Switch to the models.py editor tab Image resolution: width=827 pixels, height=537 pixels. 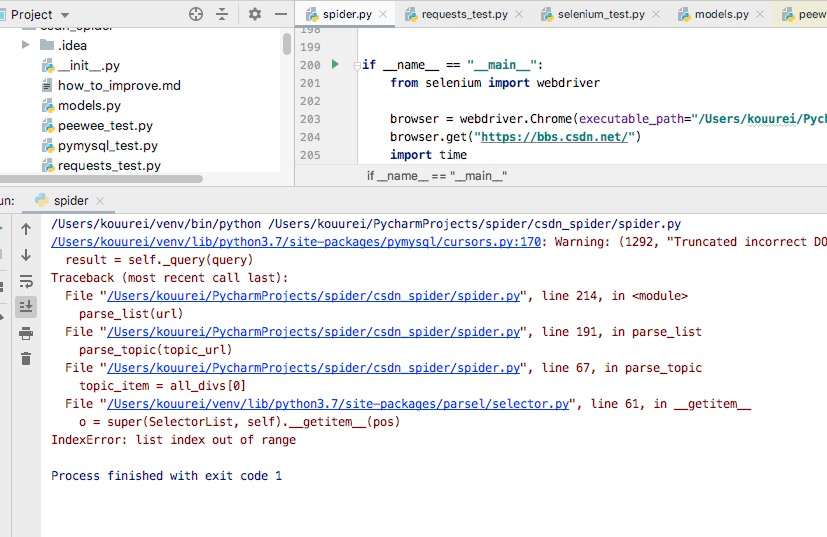tap(722, 14)
